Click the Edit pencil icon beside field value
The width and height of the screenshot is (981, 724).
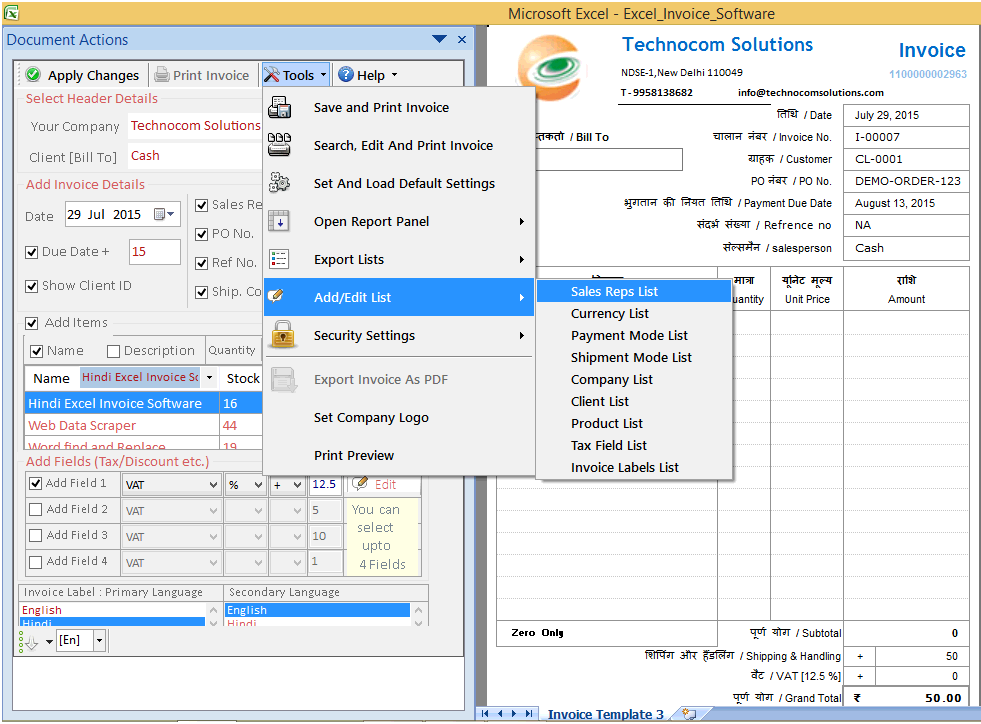coord(360,483)
